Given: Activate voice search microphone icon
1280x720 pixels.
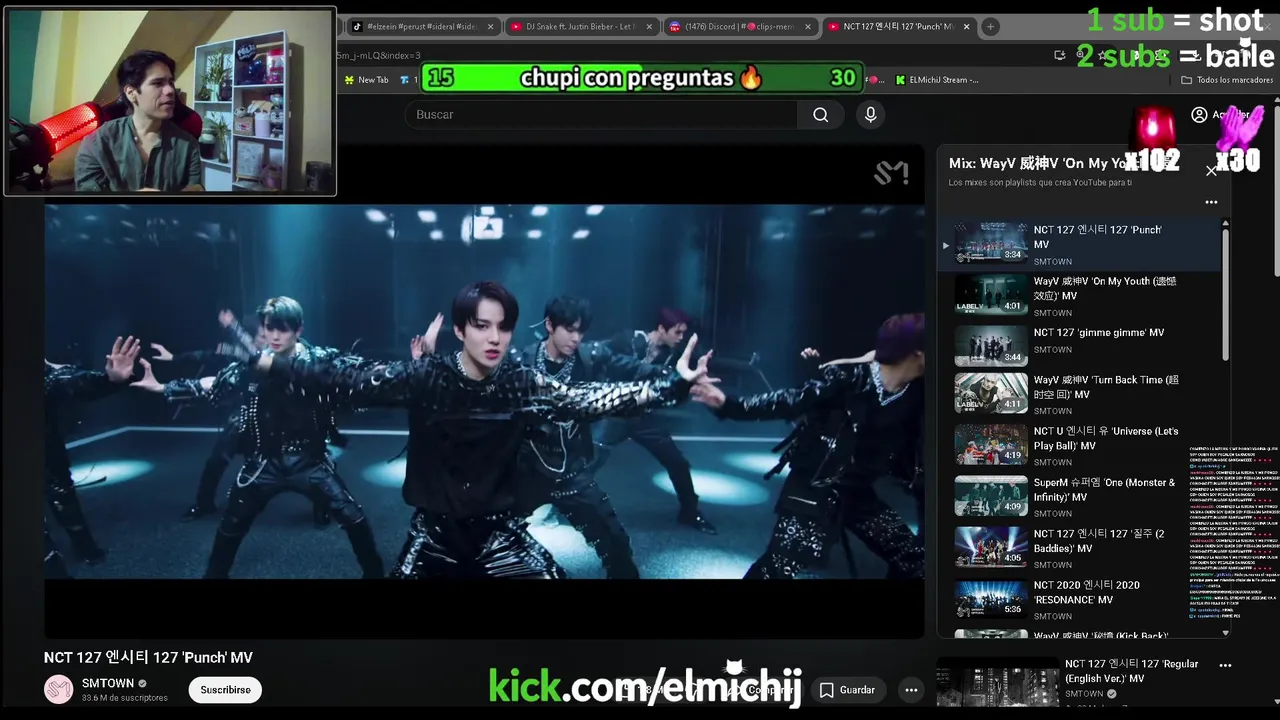Looking at the screenshot, I should coord(870,115).
